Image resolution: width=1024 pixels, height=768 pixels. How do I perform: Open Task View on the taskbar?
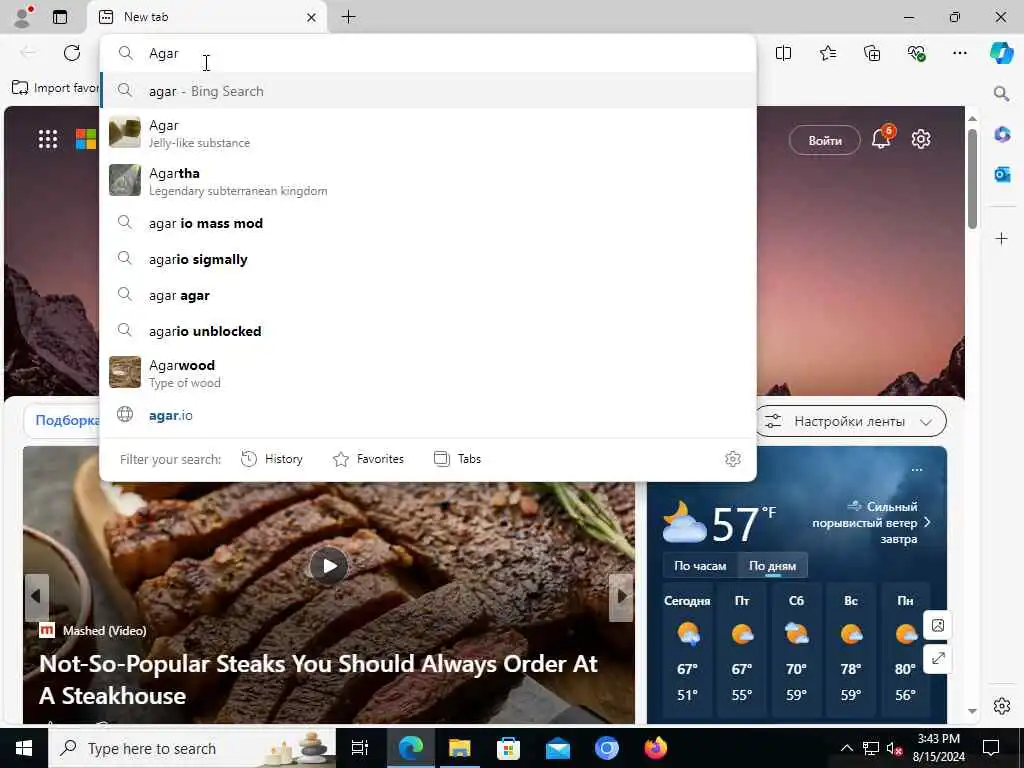(x=360, y=748)
